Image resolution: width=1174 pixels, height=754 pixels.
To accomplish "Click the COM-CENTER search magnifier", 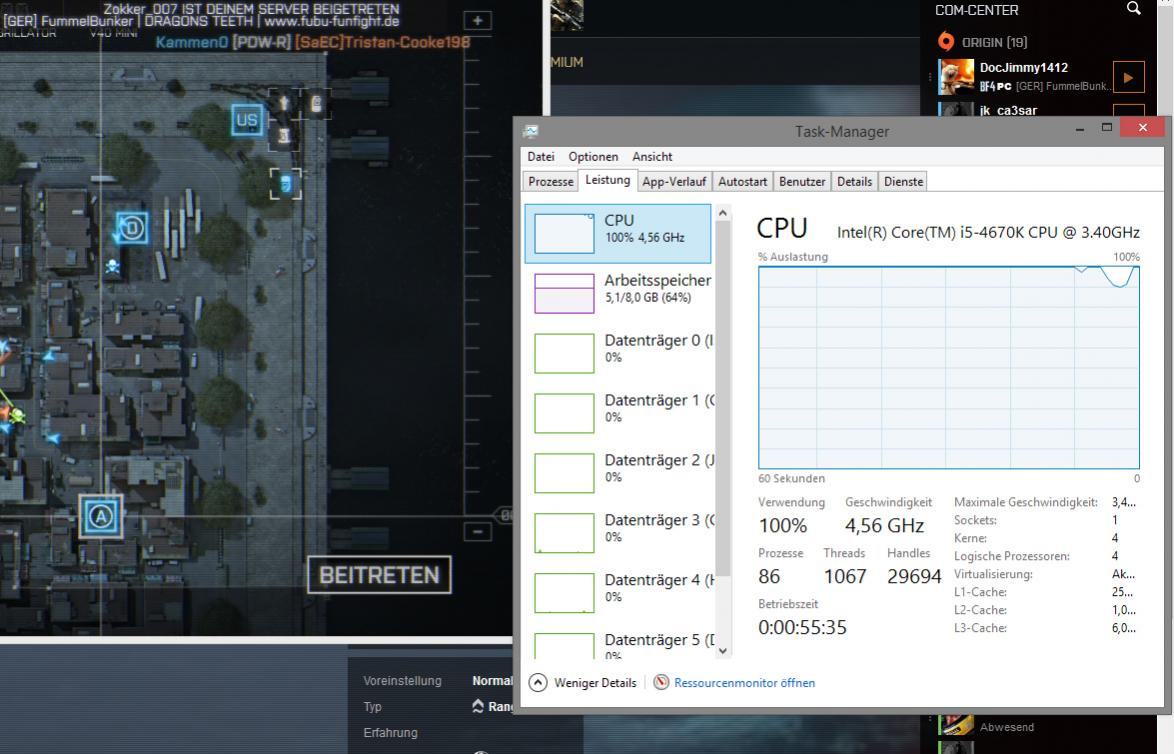I will click(1134, 9).
